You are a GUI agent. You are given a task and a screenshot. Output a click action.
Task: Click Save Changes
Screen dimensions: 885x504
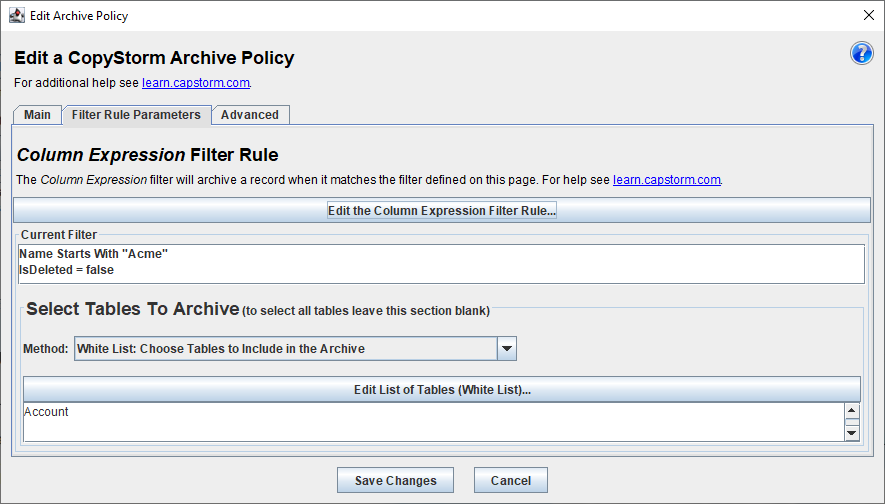pos(395,480)
